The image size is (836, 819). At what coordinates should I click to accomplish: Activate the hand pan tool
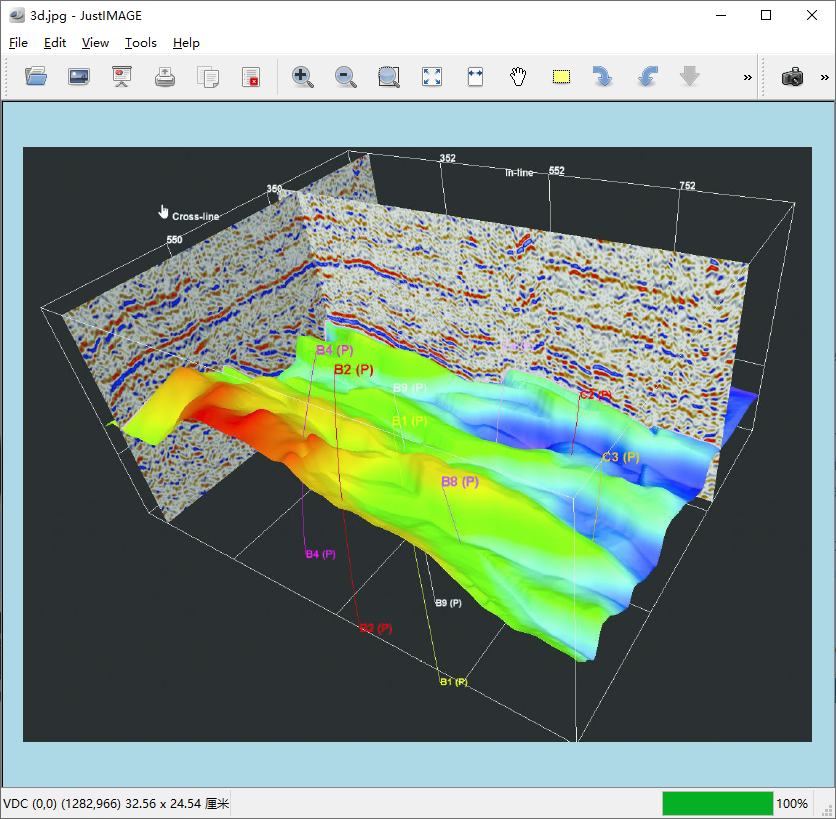(518, 77)
